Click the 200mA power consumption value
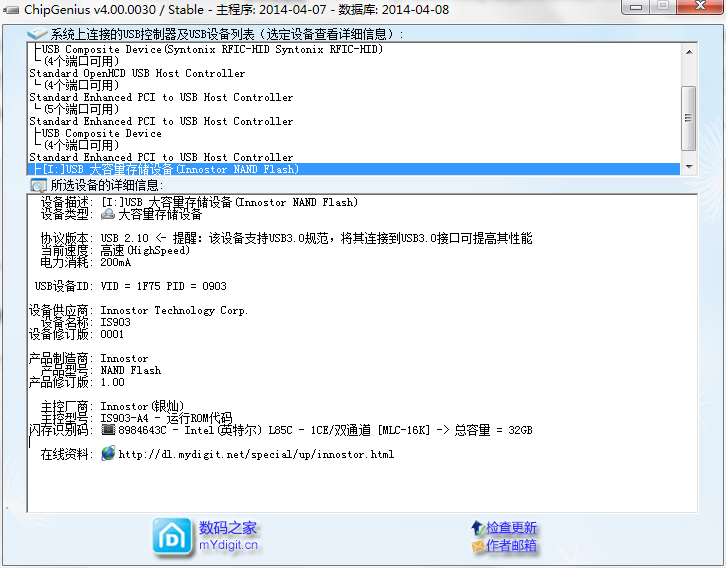Image resolution: width=726 pixels, height=568 pixels. [x=116, y=262]
